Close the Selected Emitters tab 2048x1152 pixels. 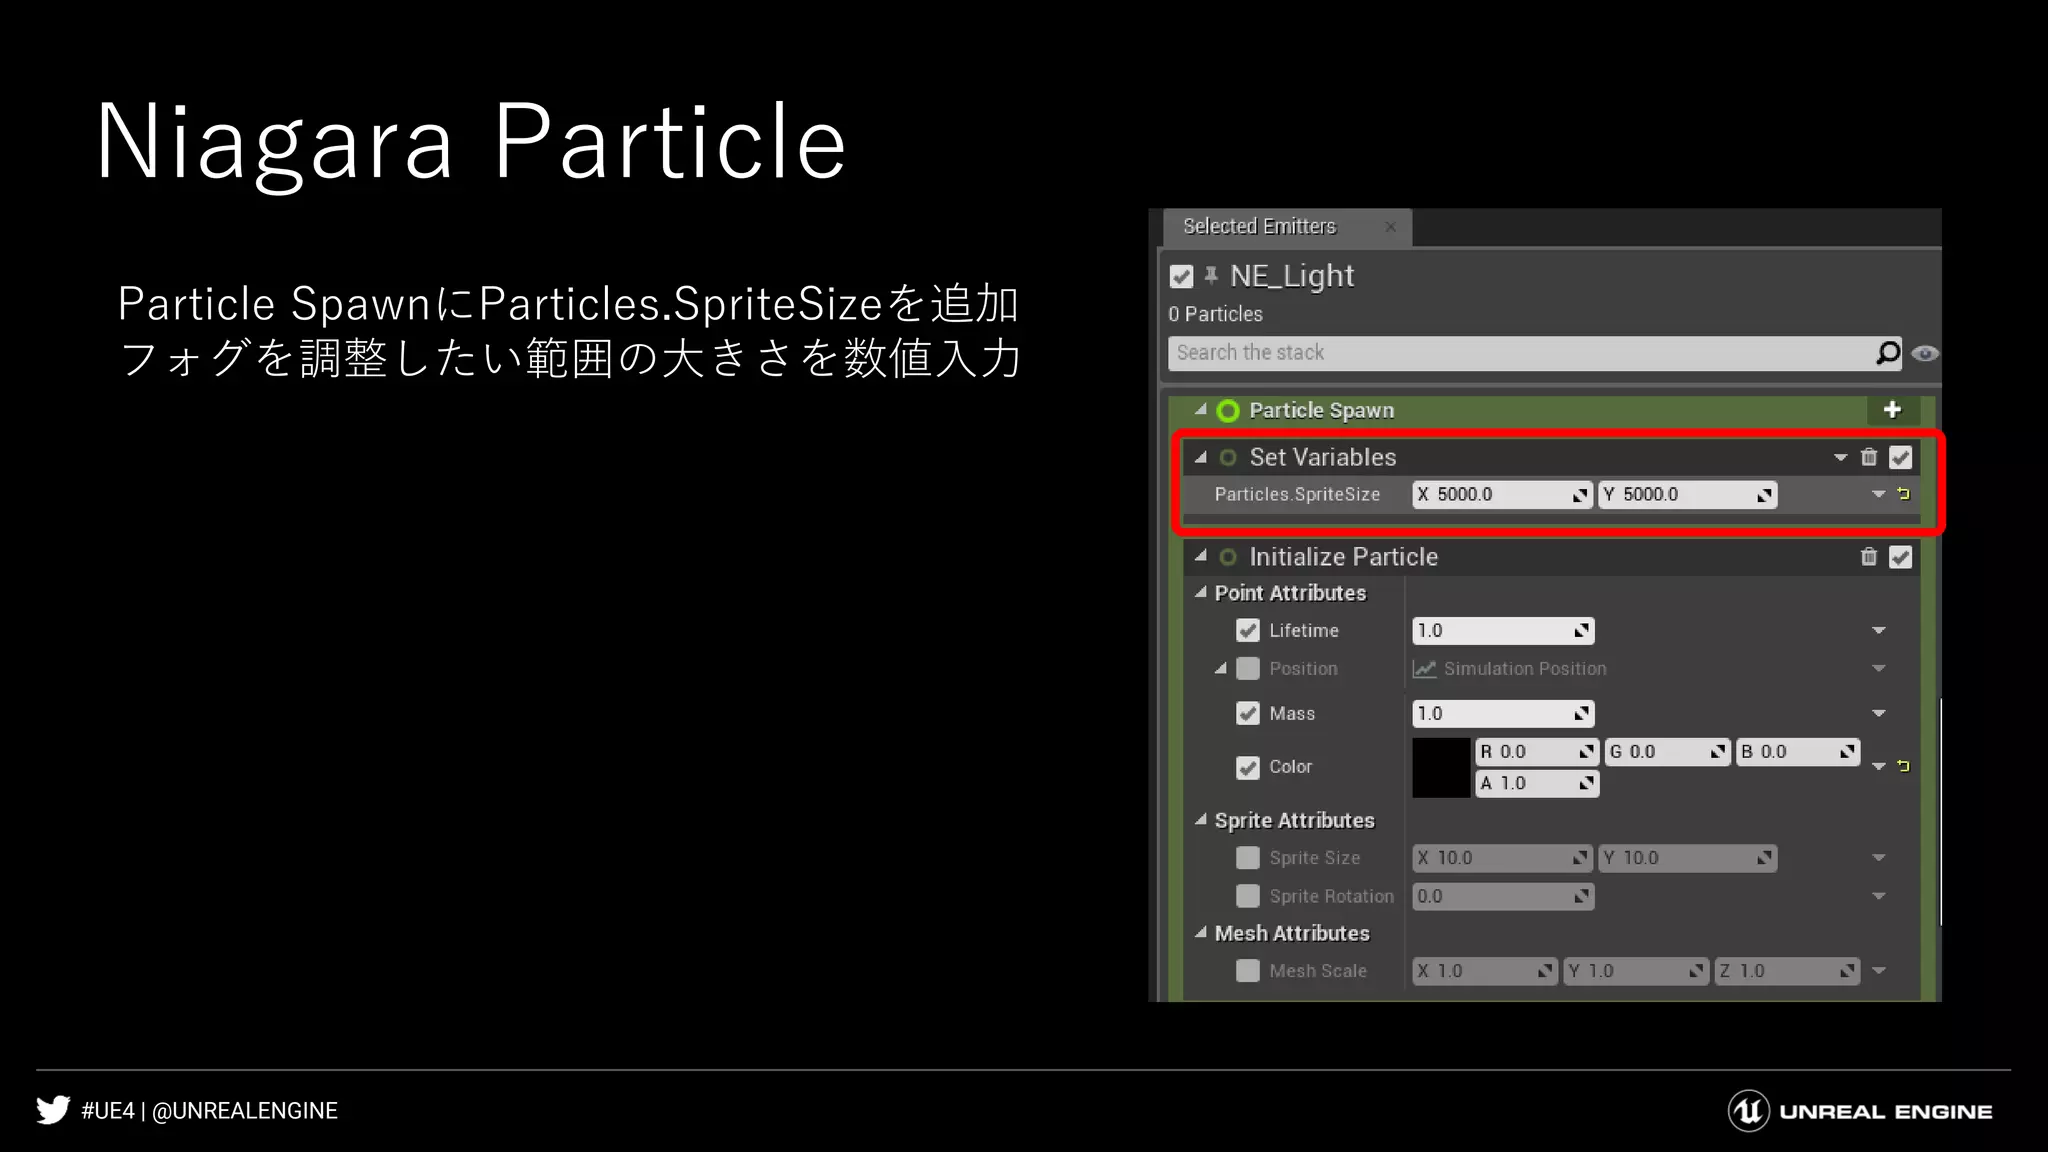(x=1390, y=227)
